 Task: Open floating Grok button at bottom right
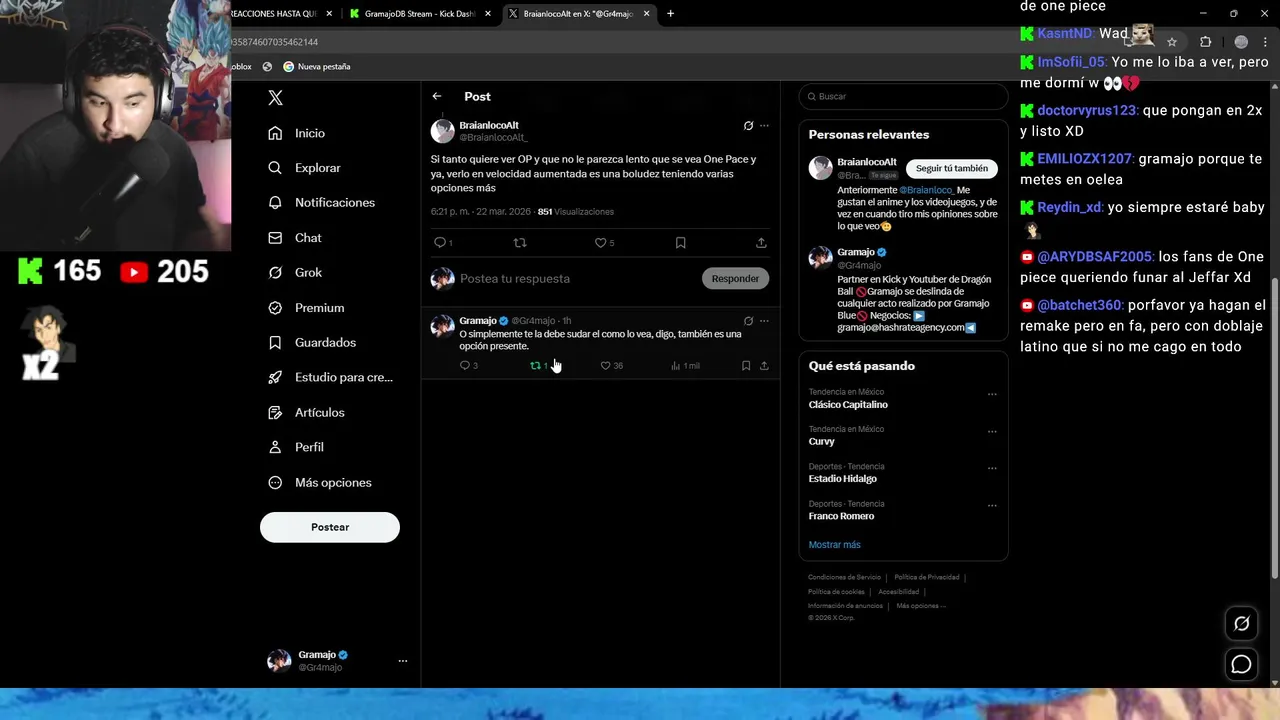[1241, 623]
